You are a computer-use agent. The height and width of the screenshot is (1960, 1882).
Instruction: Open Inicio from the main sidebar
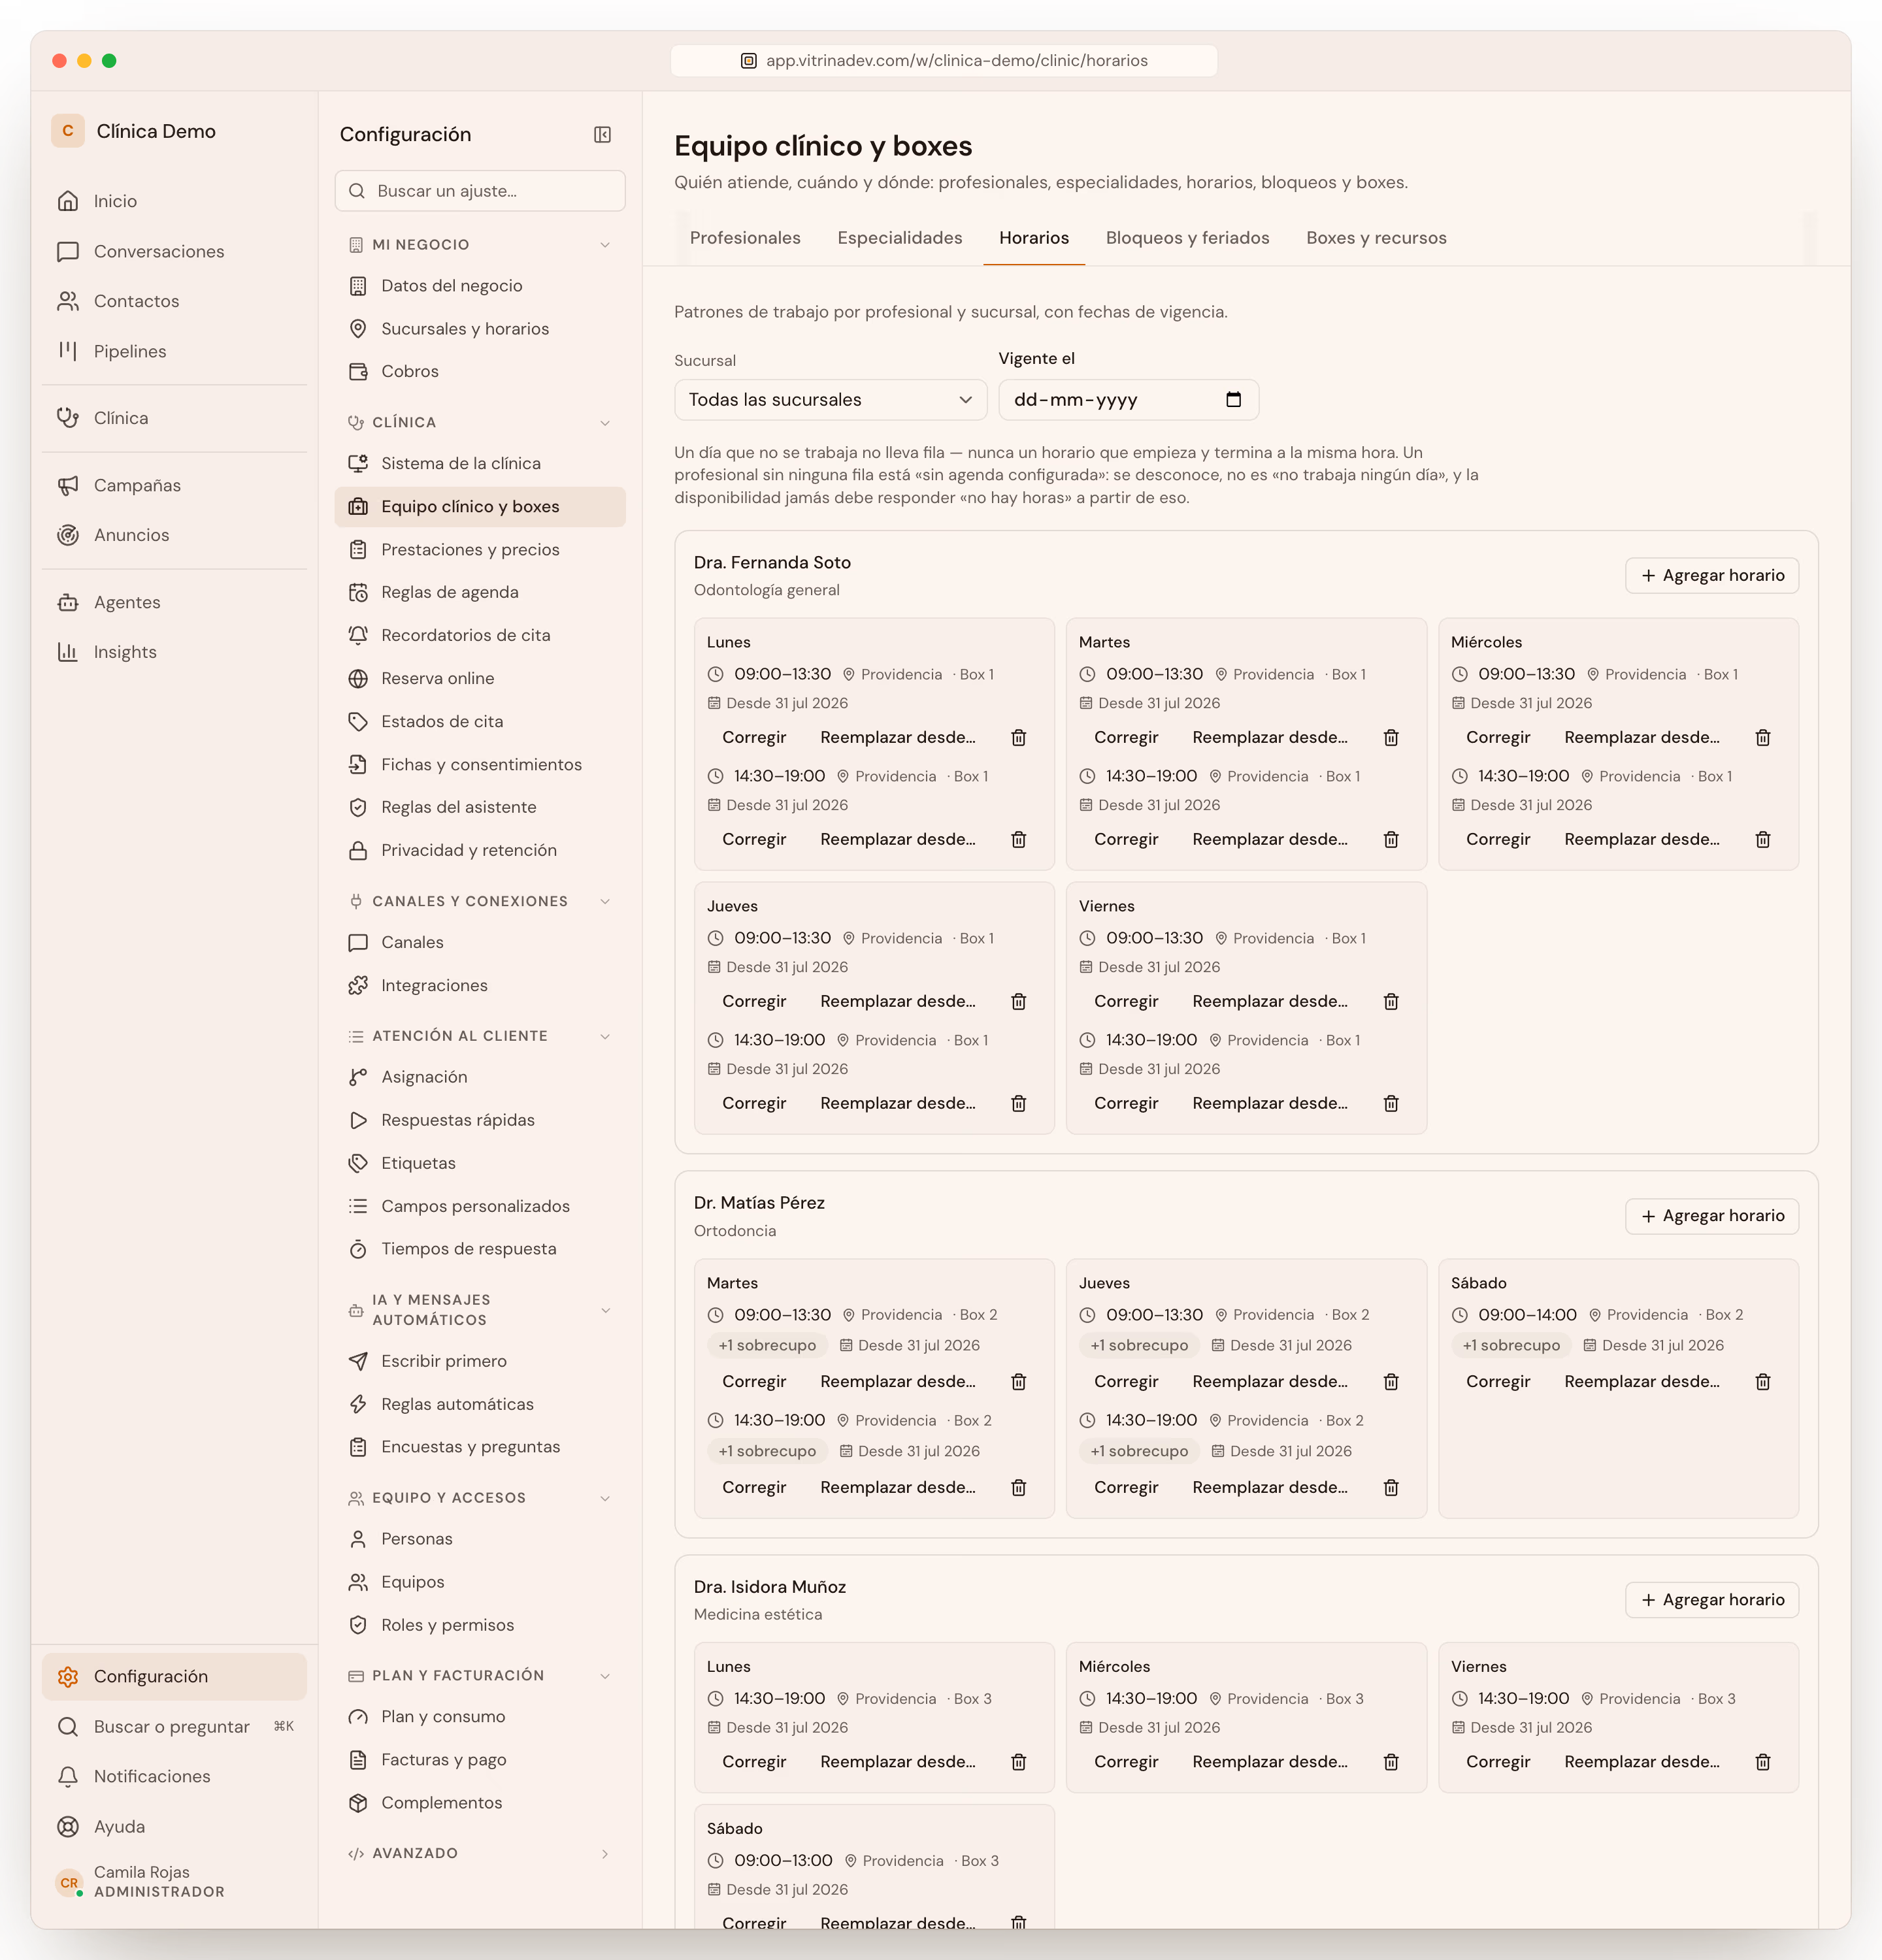tap(174, 201)
